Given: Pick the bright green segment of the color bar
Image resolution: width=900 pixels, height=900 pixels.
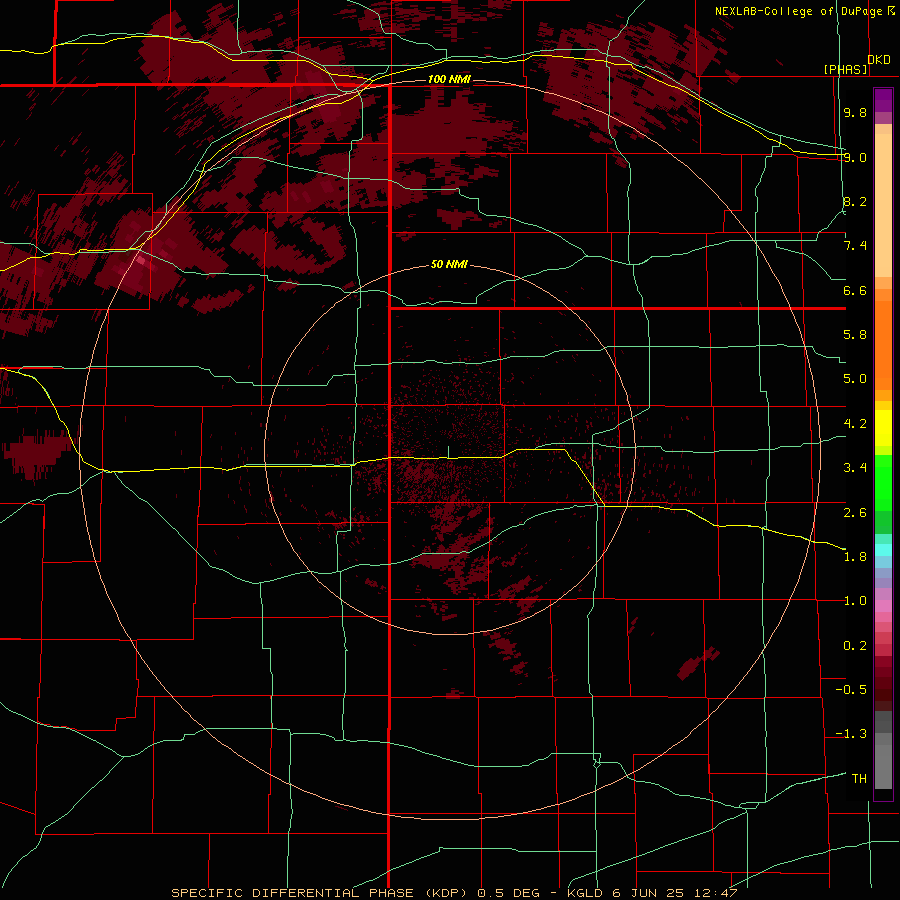Looking at the screenshot, I should click(x=883, y=482).
